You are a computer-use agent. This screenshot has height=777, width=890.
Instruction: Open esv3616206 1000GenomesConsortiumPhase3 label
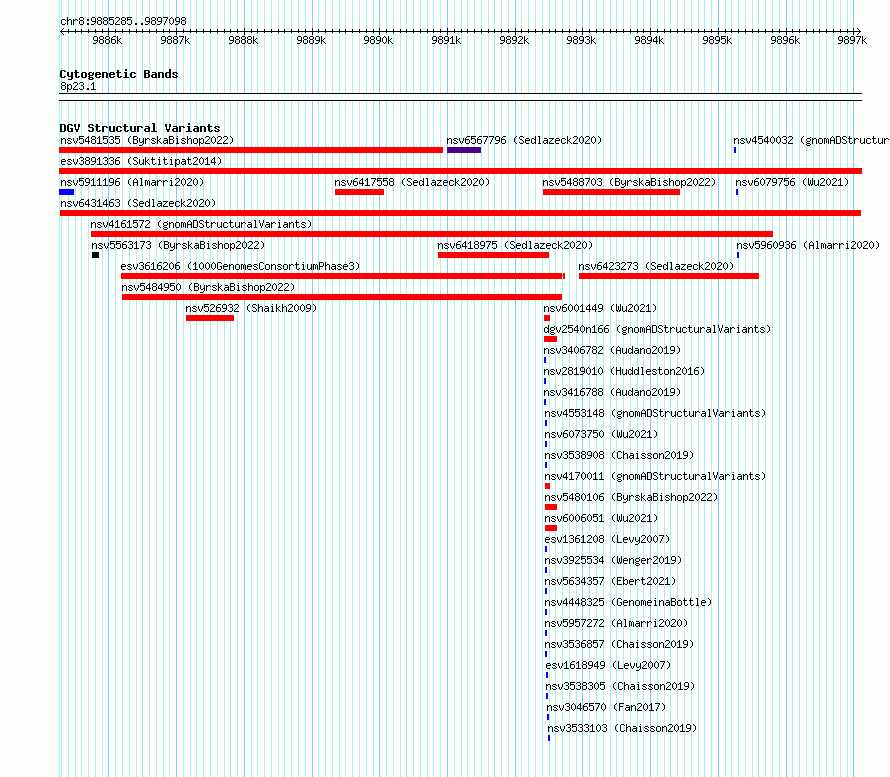[240, 266]
